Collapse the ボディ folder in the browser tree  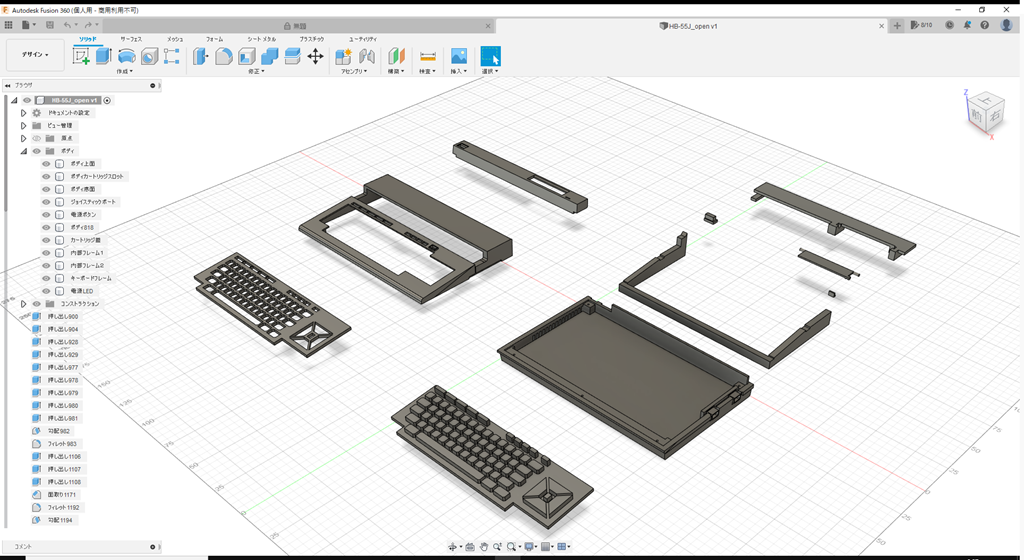tap(23, 151)
